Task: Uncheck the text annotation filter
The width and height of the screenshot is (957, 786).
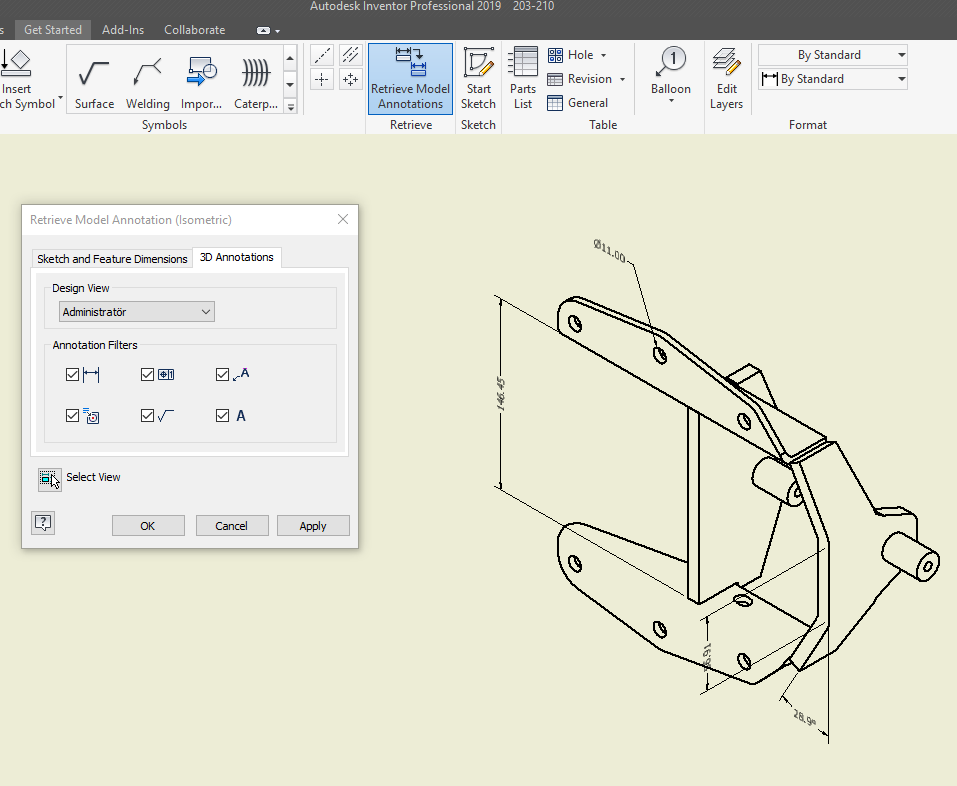Action: pos(222,415)
